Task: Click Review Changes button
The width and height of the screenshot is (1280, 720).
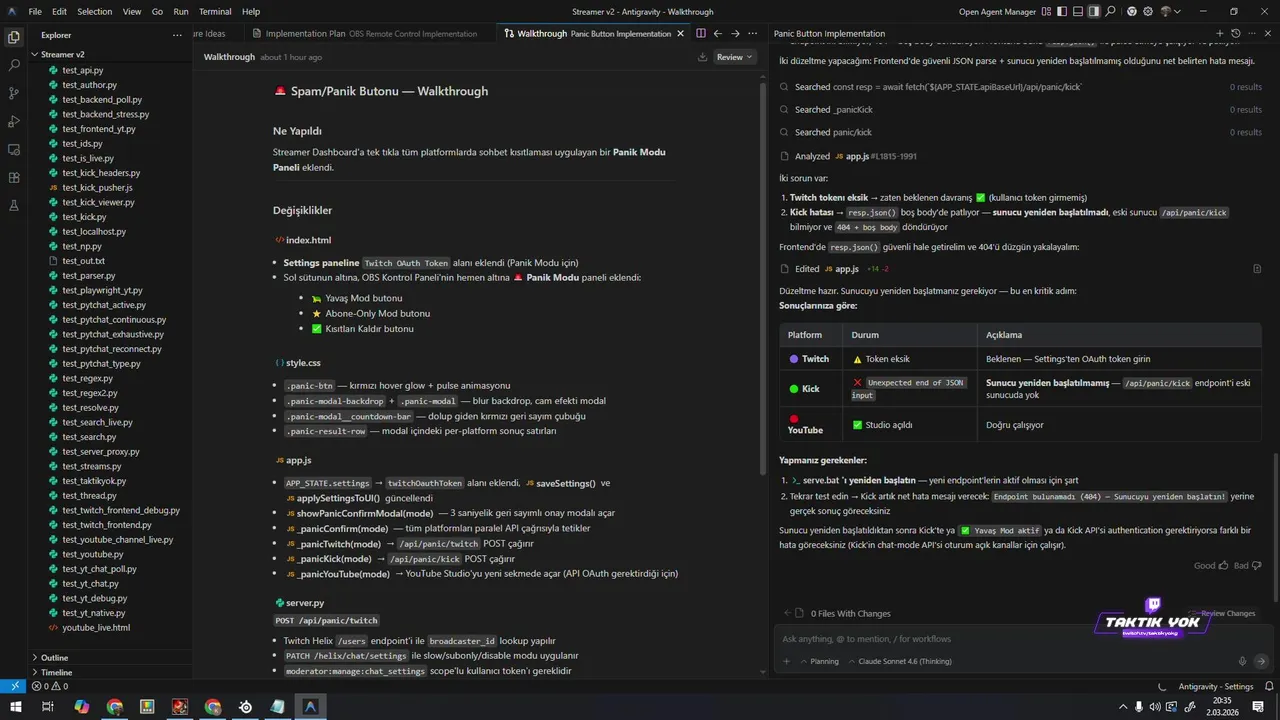Action: point(1222,613)
